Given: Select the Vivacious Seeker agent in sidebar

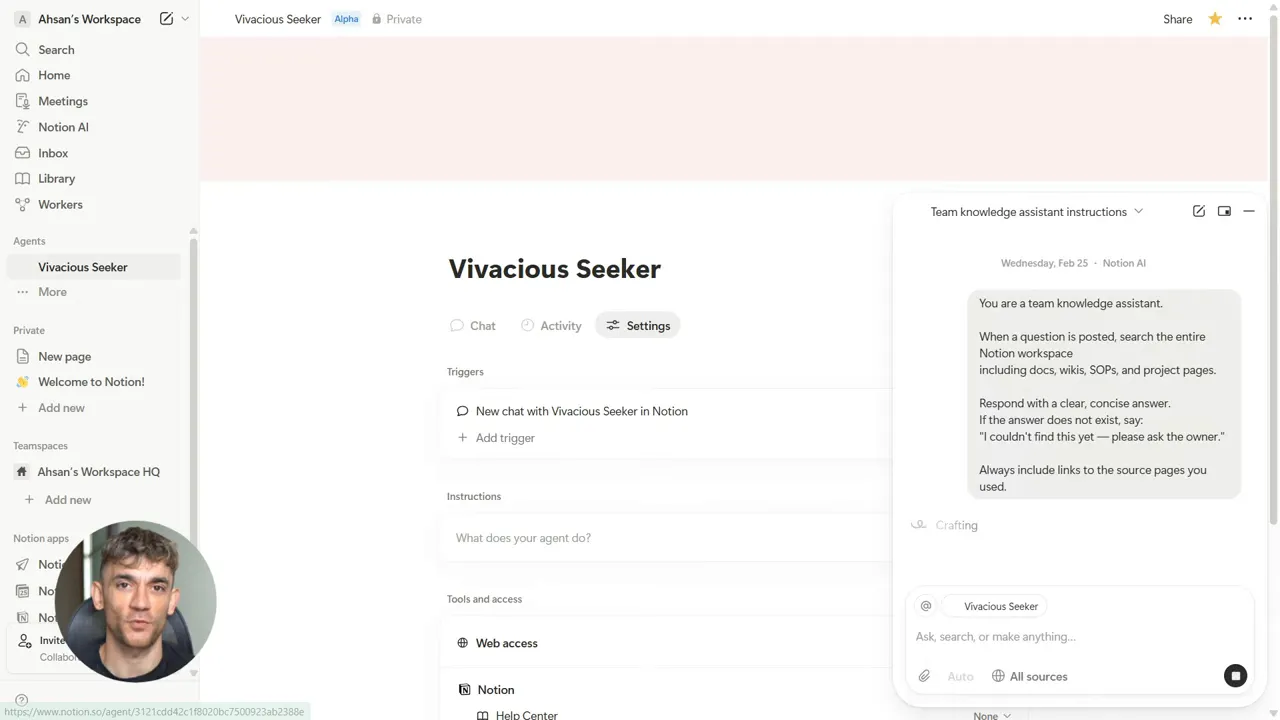Looking at the screenshot, I should pyautogui.click(x=94, y=267).
